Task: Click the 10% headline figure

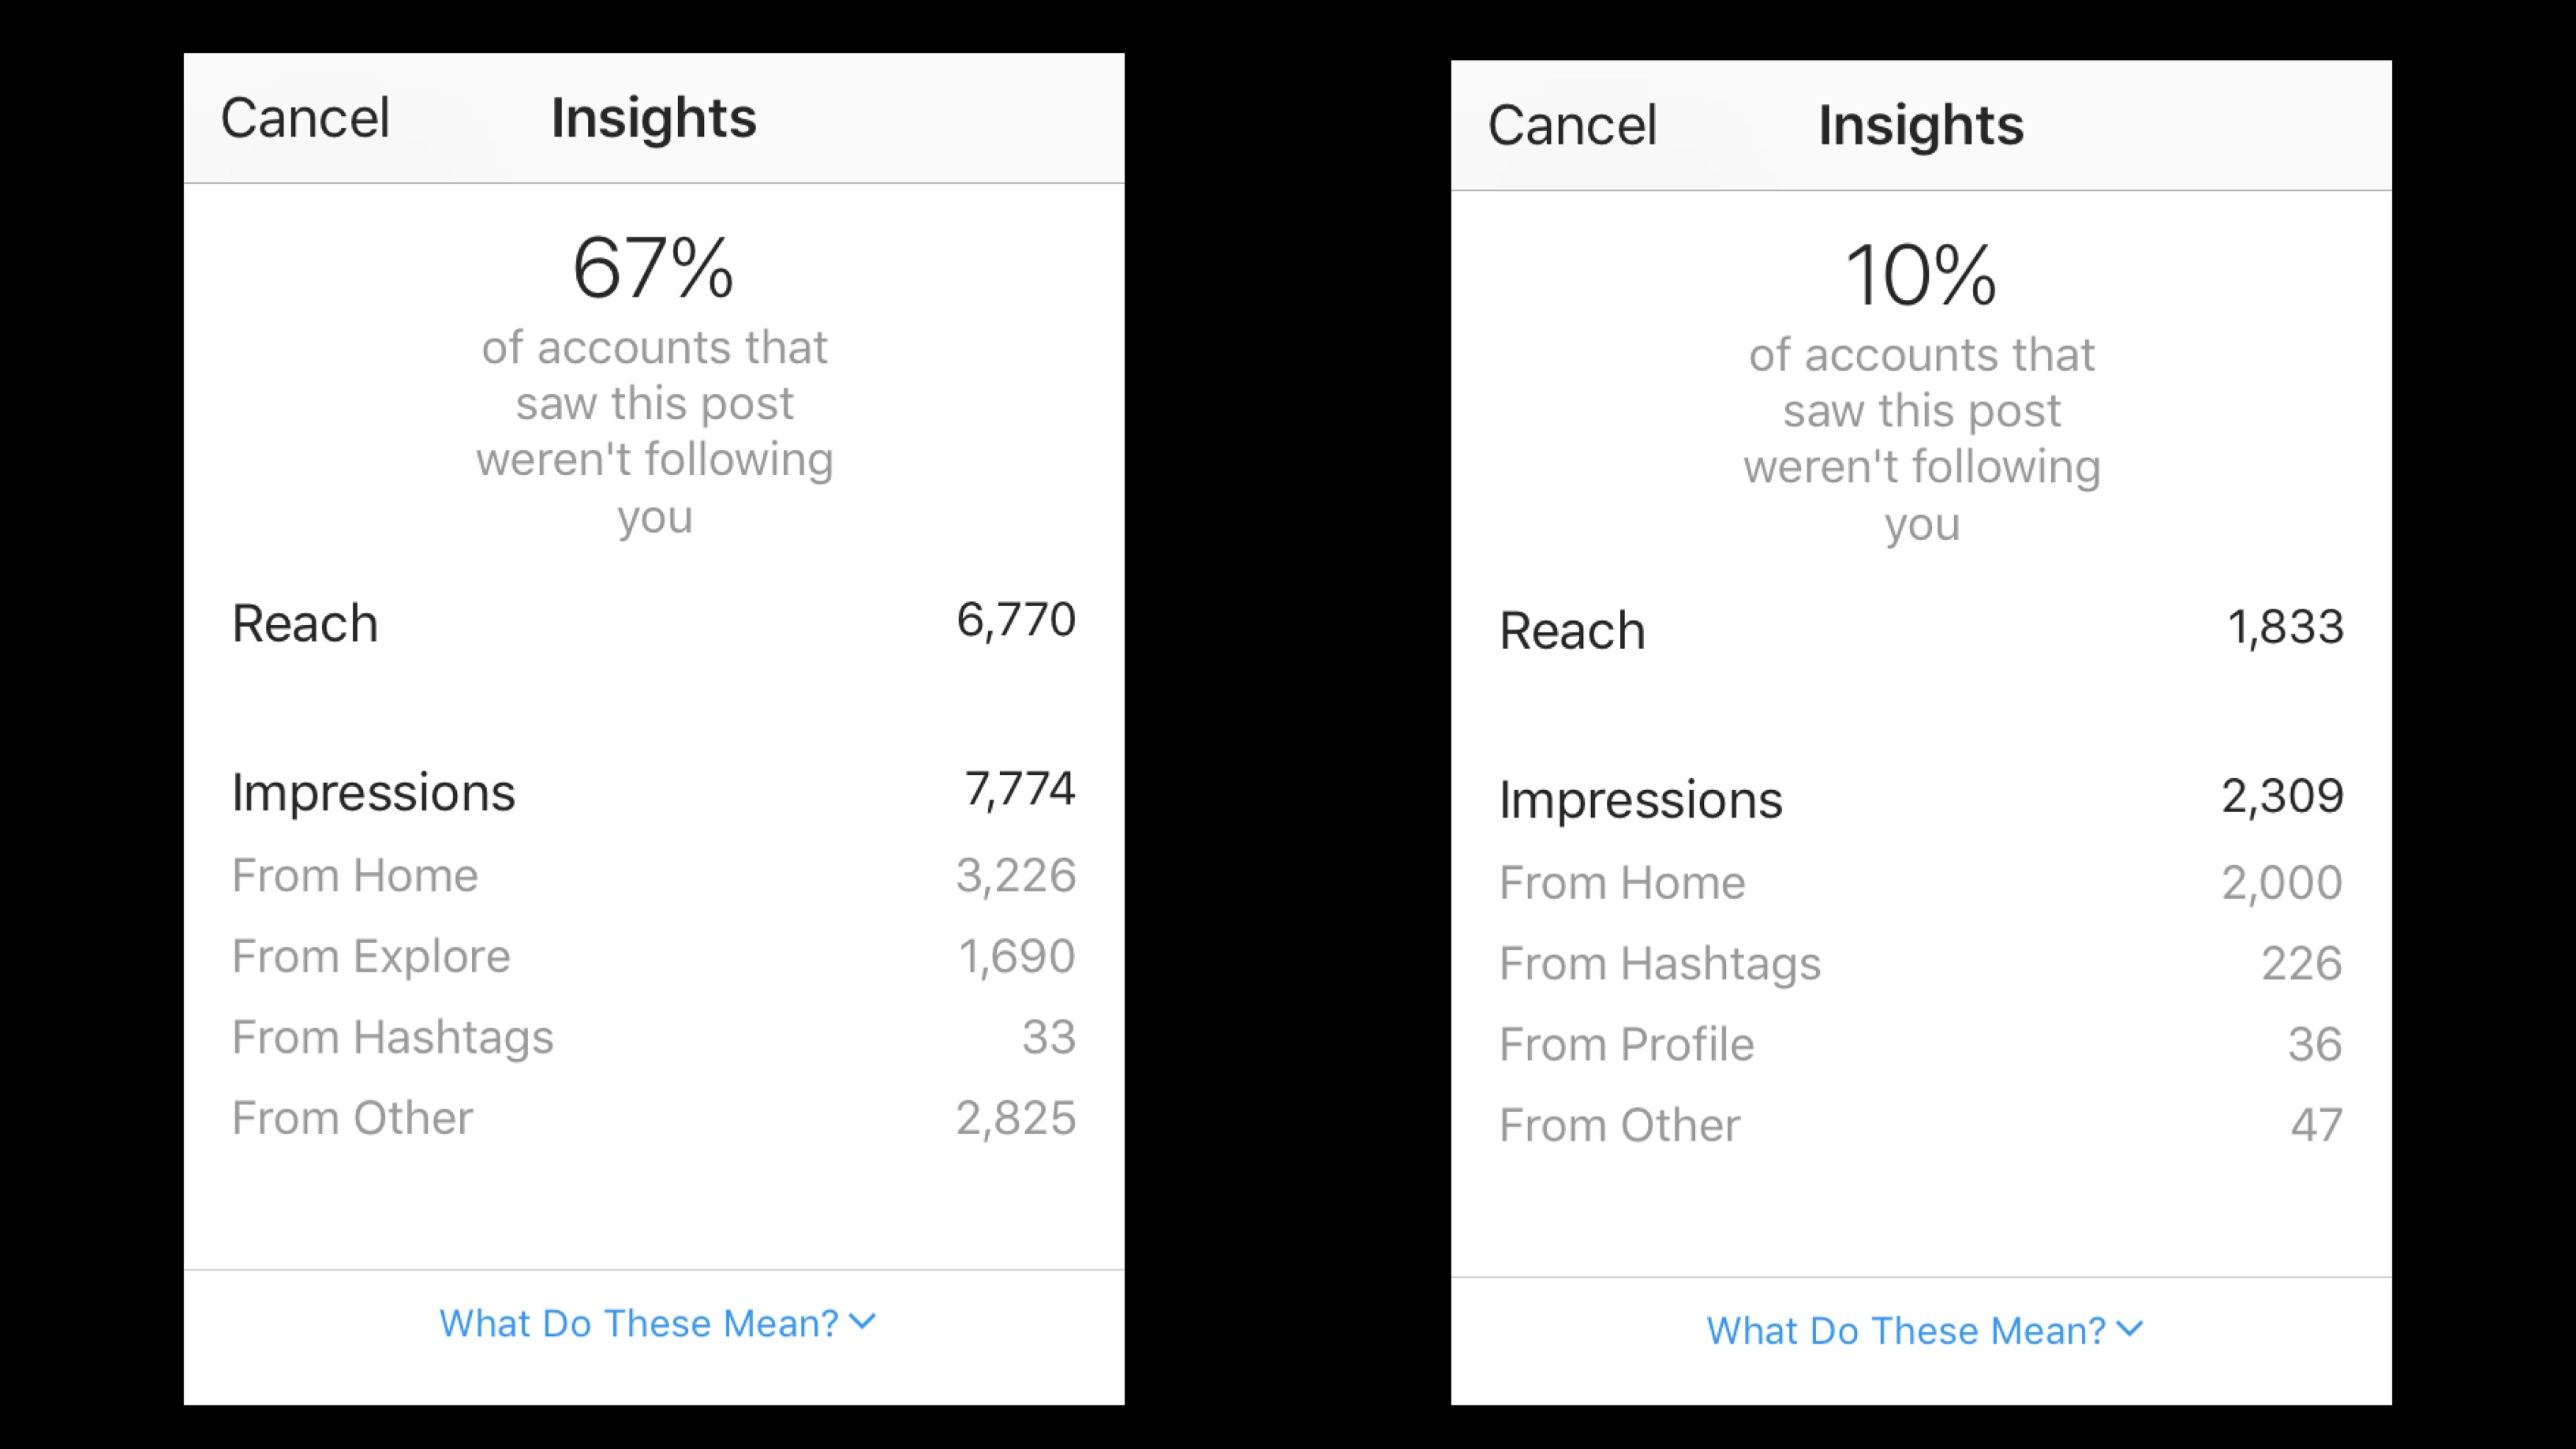Action: [x=1921, y=275]
